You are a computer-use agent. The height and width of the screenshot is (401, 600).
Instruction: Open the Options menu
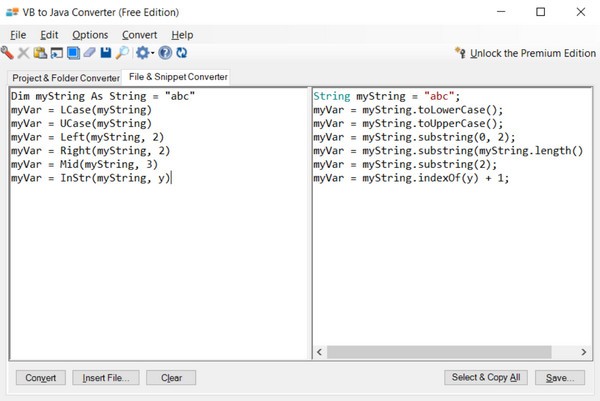click(x=90, y=35)
